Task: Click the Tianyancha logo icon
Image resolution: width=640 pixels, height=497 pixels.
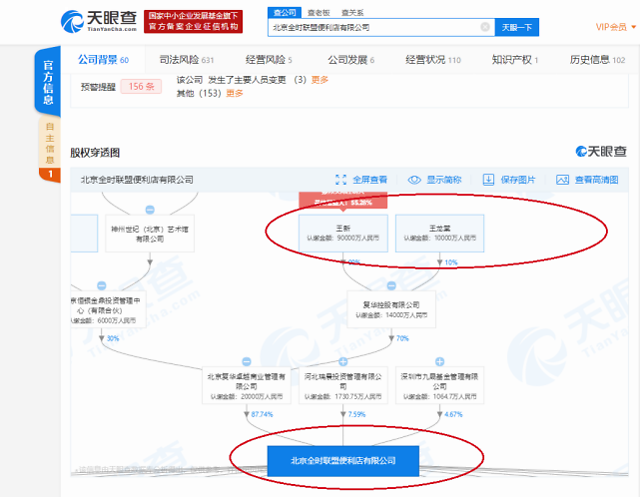Action: 72,22
